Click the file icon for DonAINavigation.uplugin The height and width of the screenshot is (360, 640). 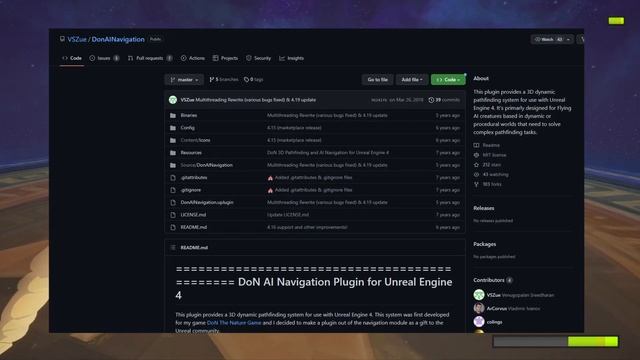[x=173, y=202]
